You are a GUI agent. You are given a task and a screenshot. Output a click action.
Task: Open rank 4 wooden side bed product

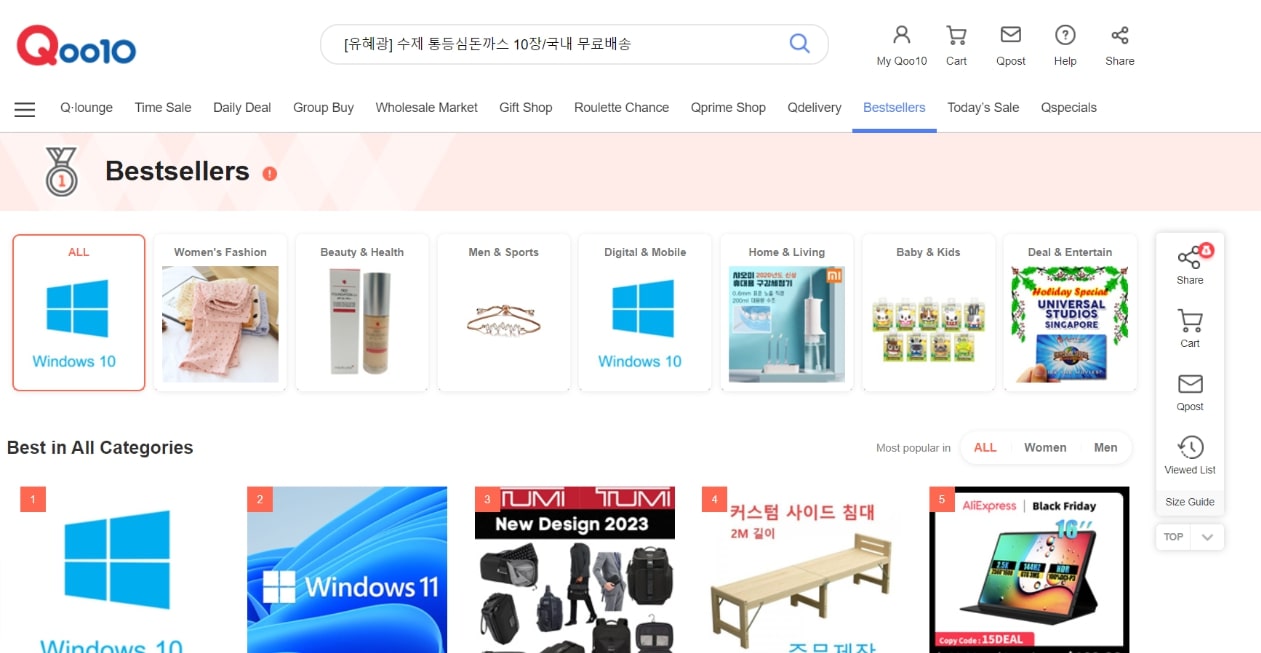802,570
